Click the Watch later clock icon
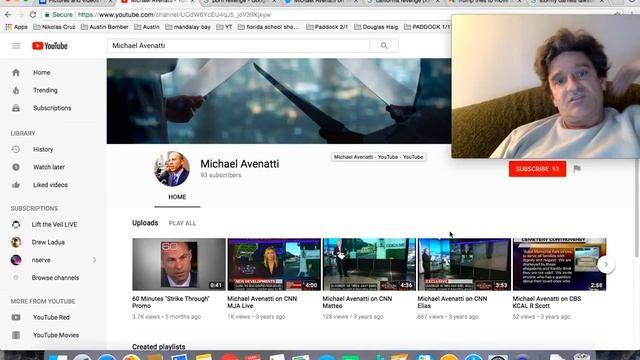The height and width of the screenshot is (360, 640). pos(16,167)
